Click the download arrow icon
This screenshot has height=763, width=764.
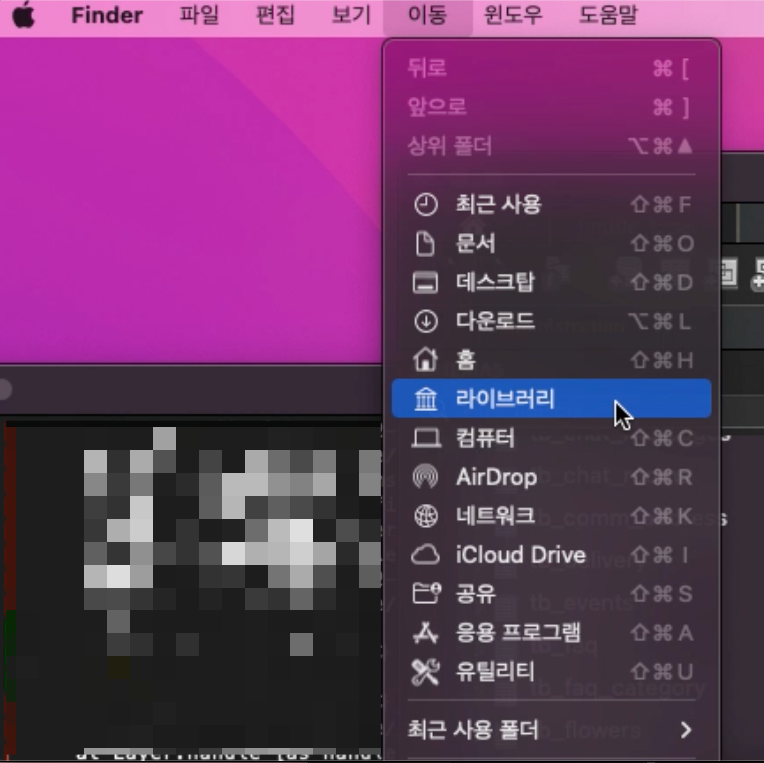point(426,321)
